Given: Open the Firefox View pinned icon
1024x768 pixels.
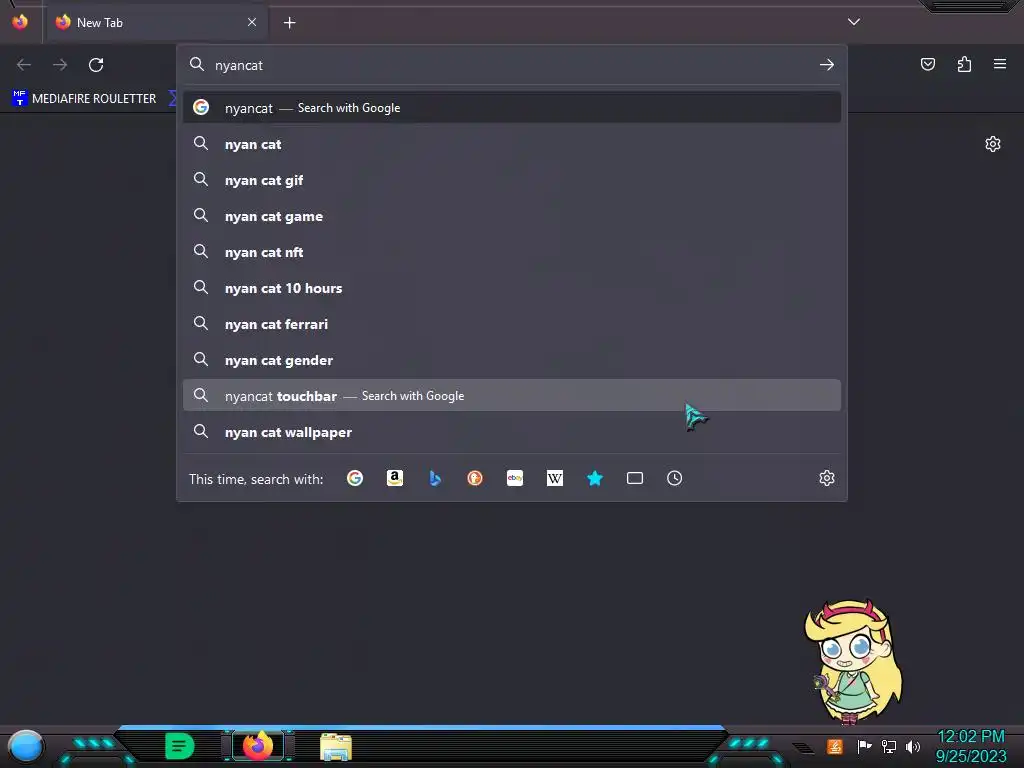Looking at the screenshot, I should click(x=20, y=22).
